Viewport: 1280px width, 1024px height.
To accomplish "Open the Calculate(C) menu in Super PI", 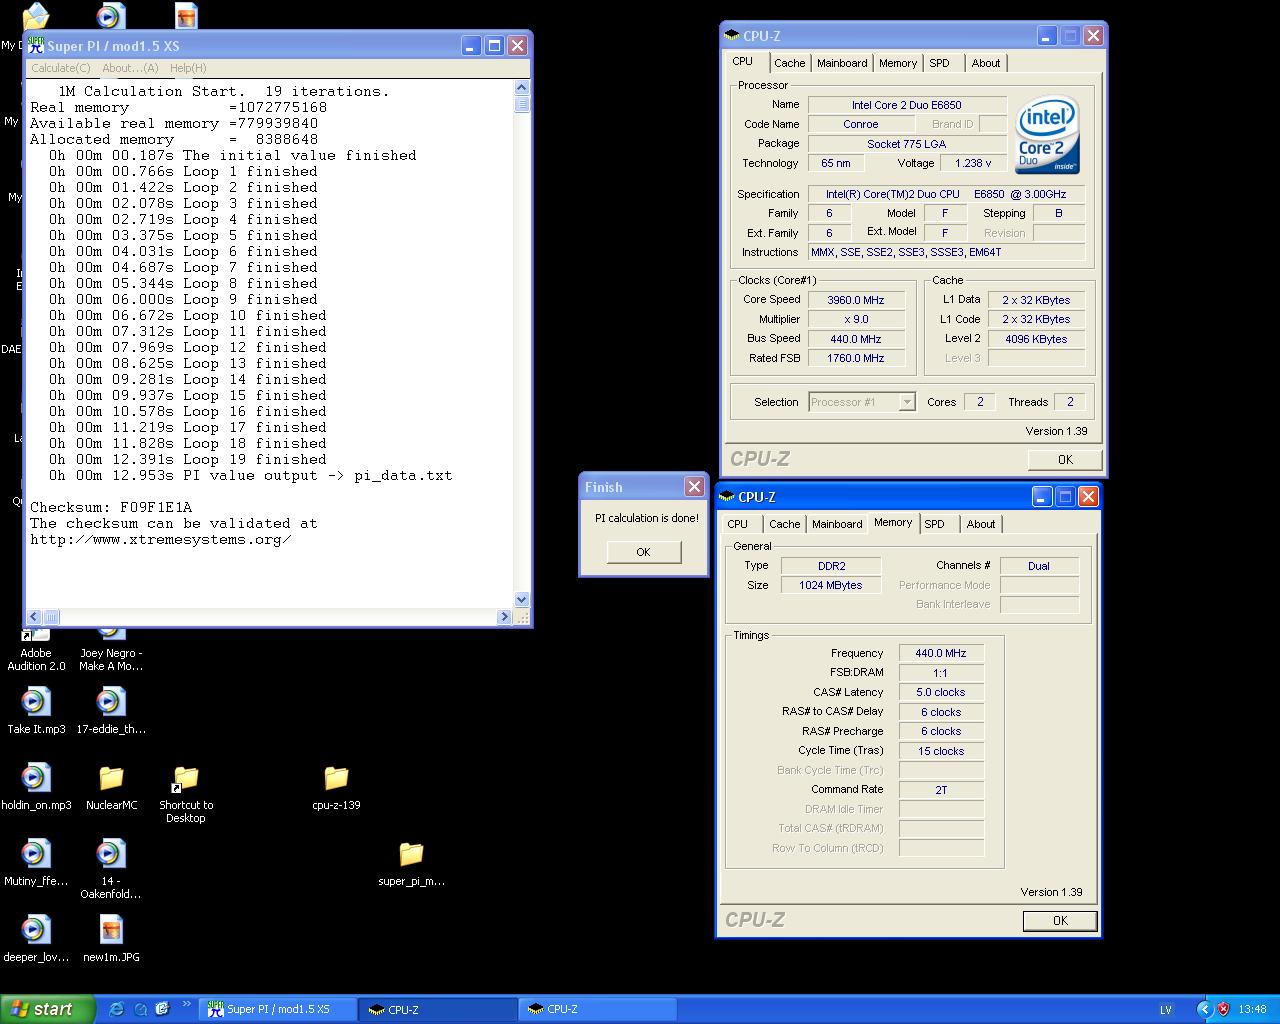I will coord(61,68).
